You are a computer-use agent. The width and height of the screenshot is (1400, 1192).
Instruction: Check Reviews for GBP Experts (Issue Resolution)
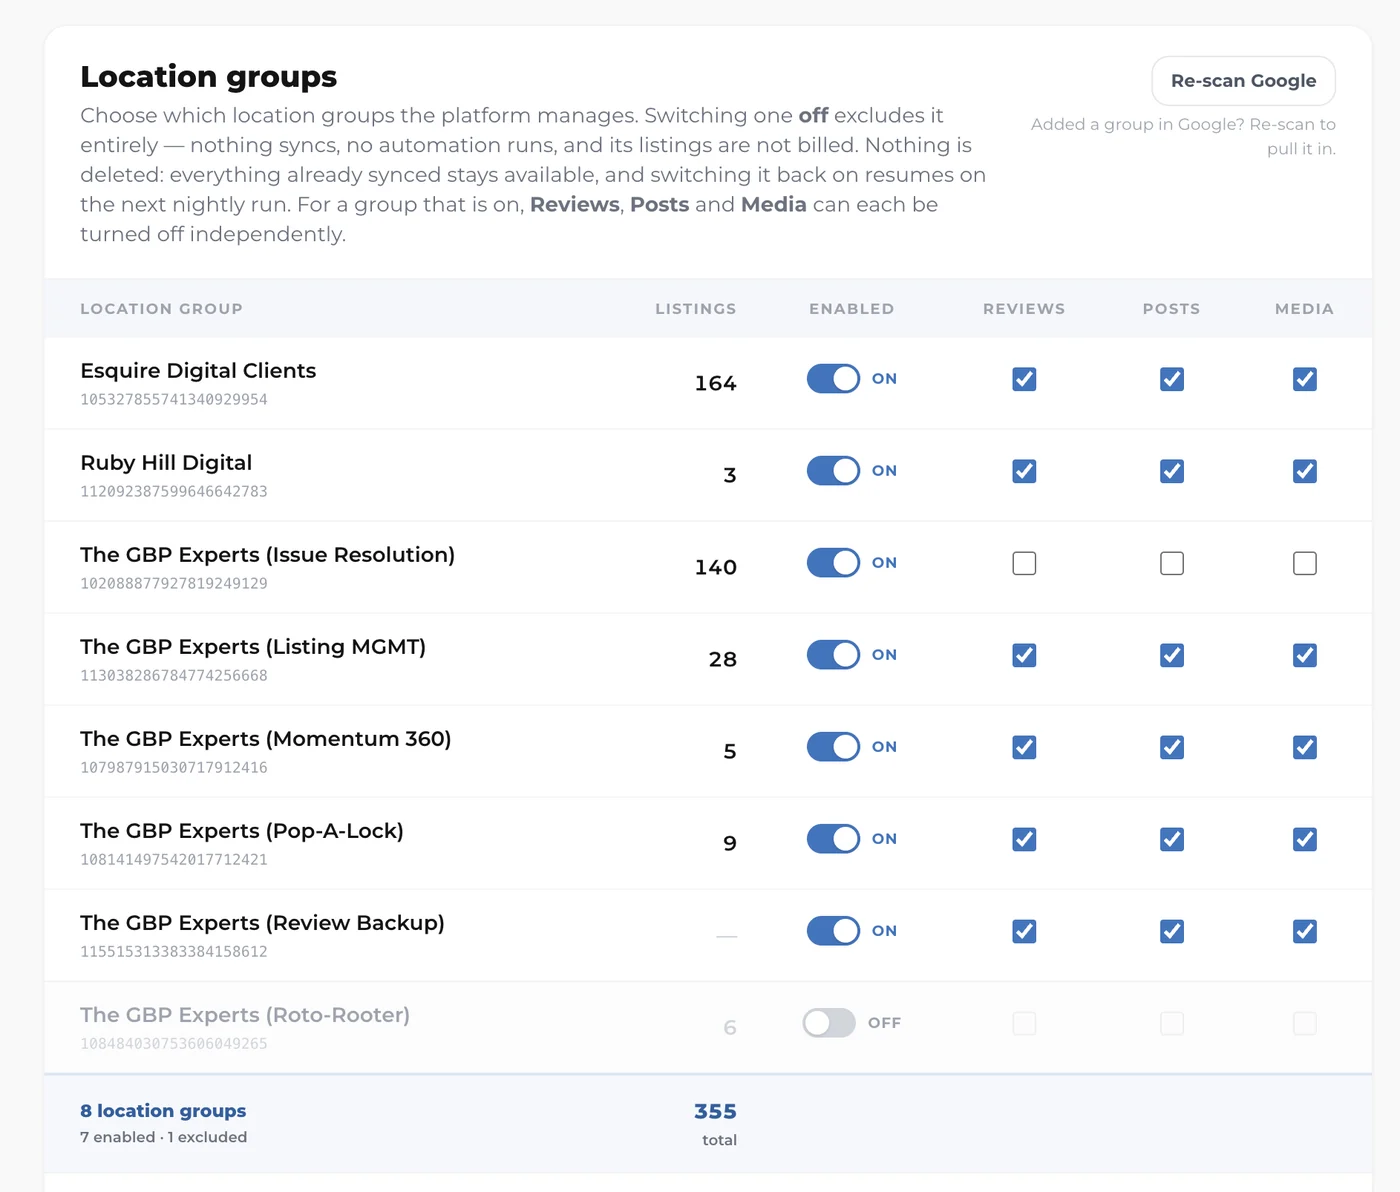pyautogui.click(x=1024, y=563)
